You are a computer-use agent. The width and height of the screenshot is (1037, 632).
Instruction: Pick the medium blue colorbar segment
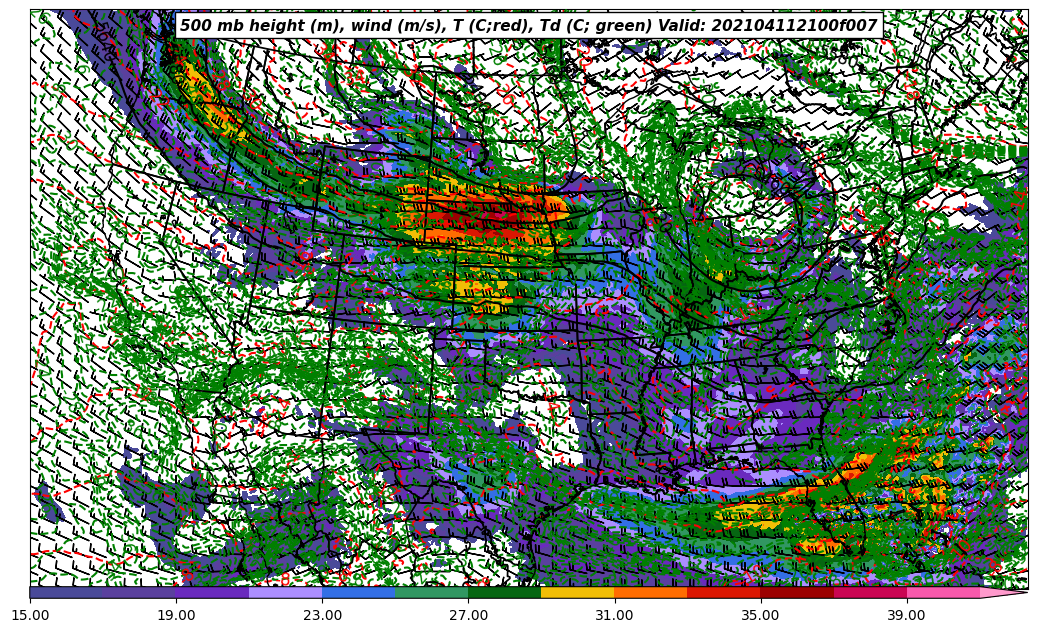358,592
